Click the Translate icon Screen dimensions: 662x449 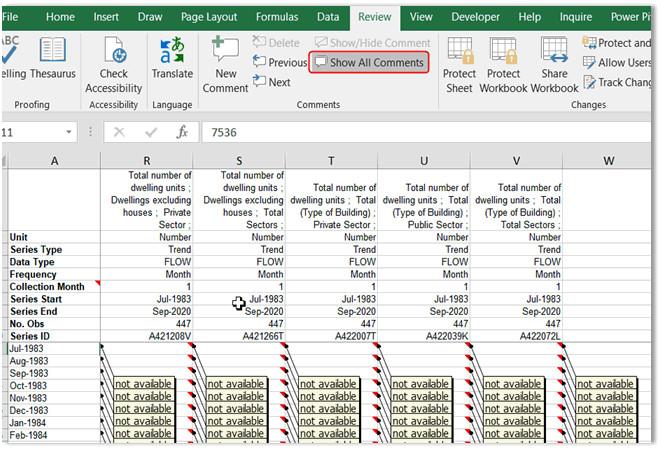172,58
